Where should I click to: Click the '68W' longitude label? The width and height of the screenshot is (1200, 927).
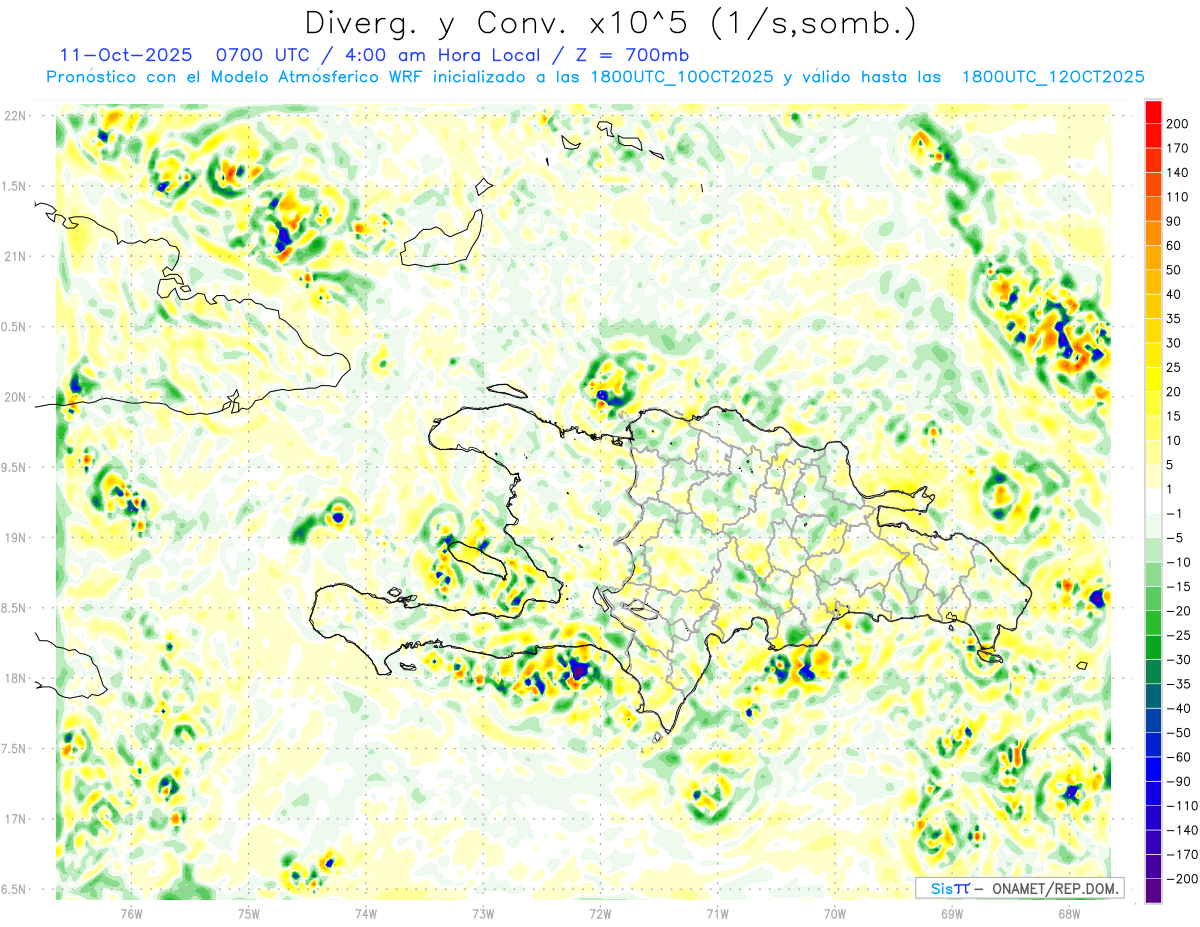point(1069,914)
